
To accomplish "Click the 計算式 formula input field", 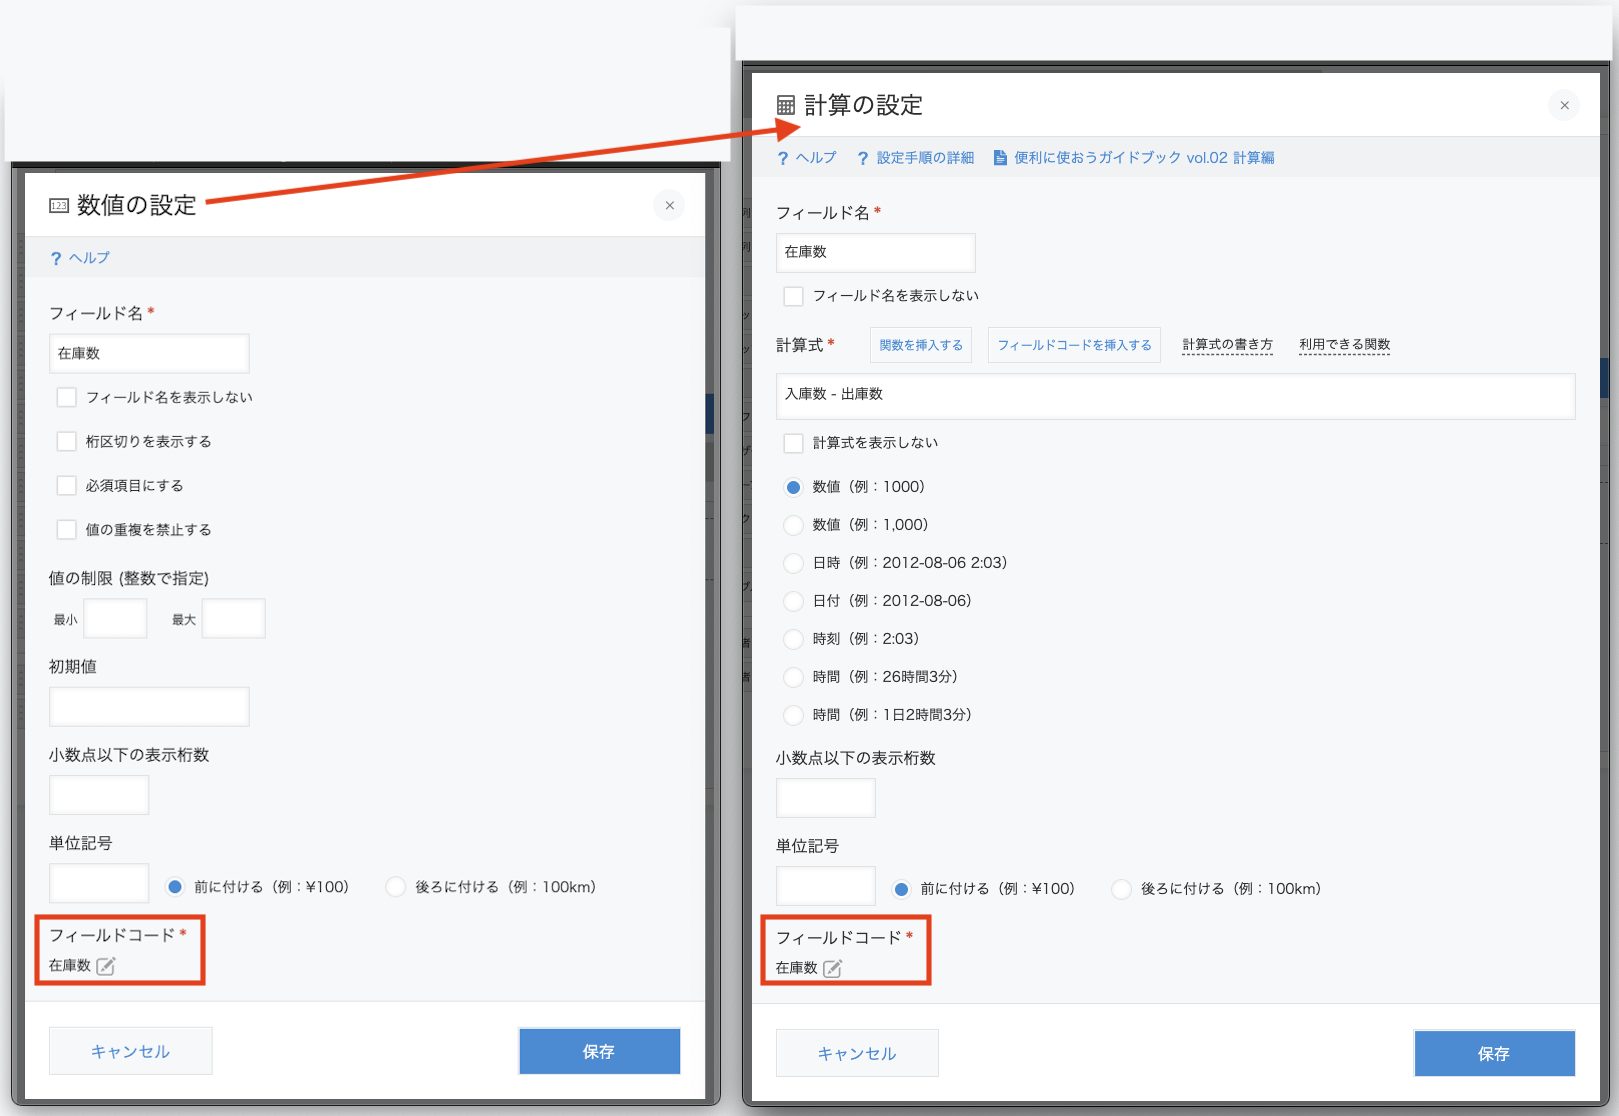I will pos(1175,396).
